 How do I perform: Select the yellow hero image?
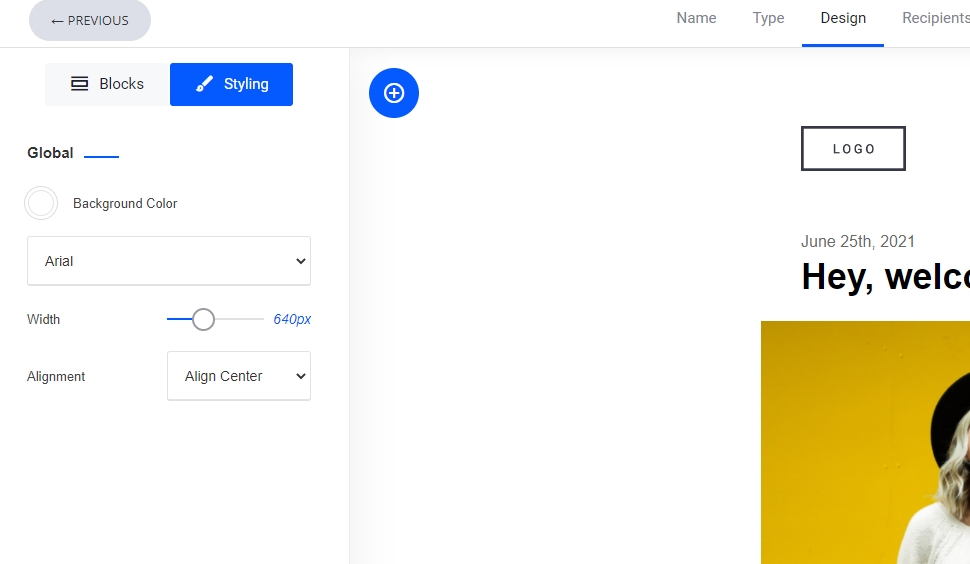coord(865,442)
